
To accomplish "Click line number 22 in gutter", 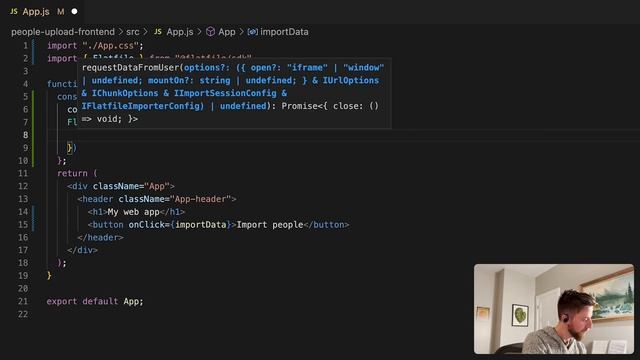I will pyautogui.click(x=23, y=314).
